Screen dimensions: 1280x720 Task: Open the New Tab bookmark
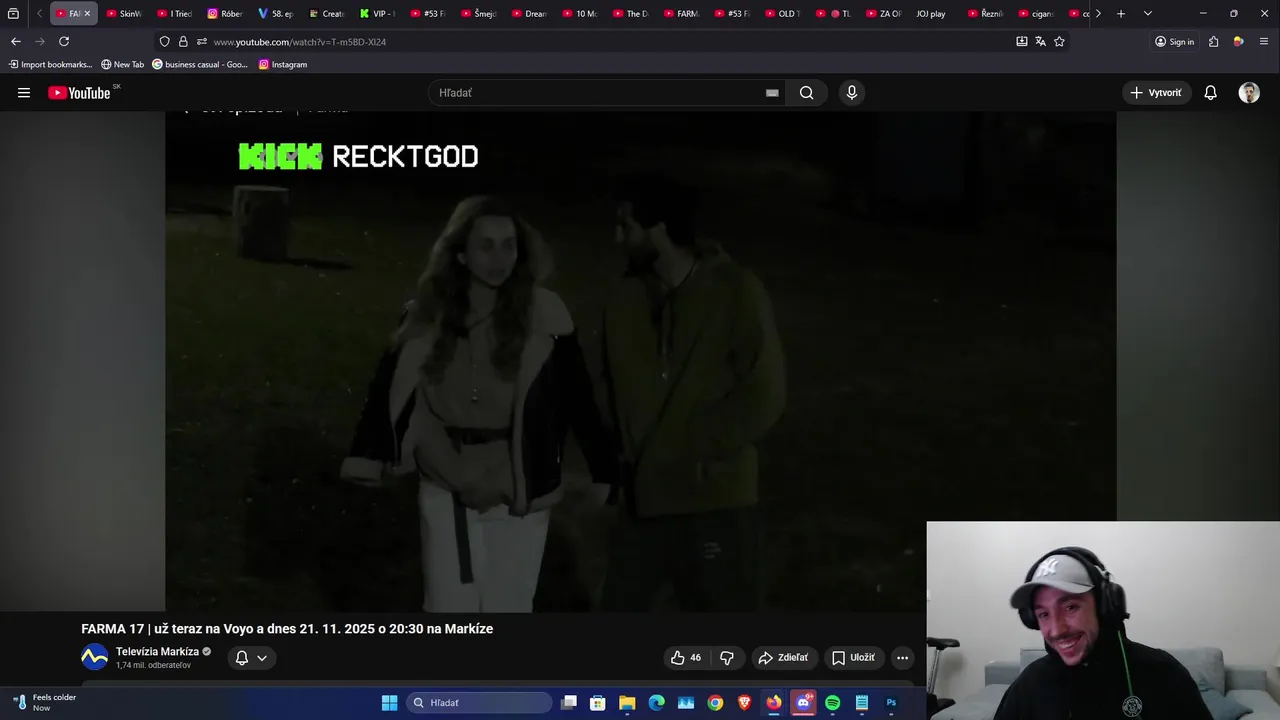(123, 64)
